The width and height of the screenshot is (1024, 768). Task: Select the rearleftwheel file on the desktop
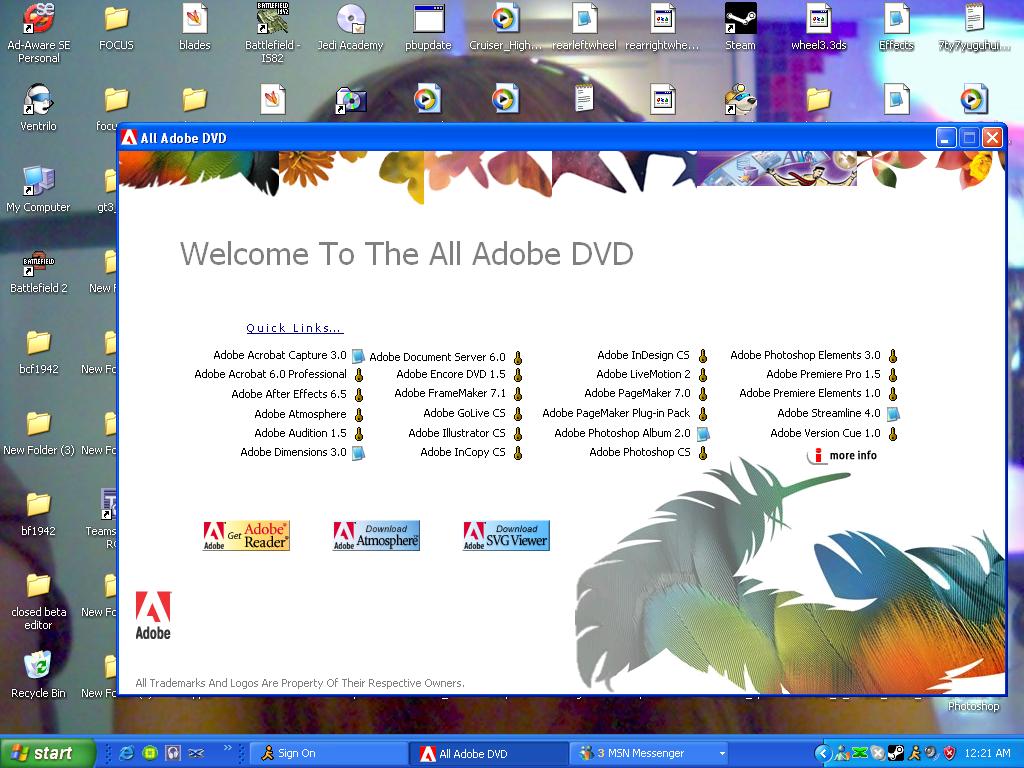[584, 27]
